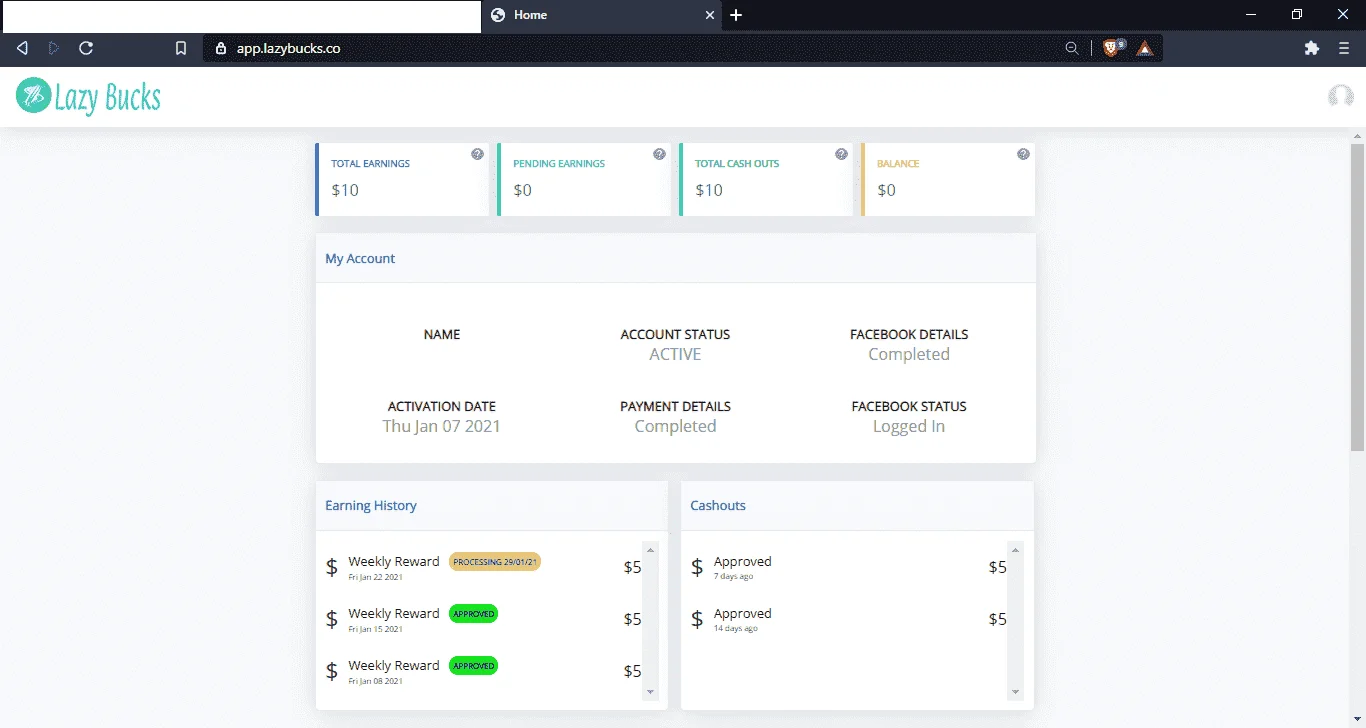Click the Total Cash Outs help icon
Viewport: 1366px width, 728px height.
coord(841,154)
